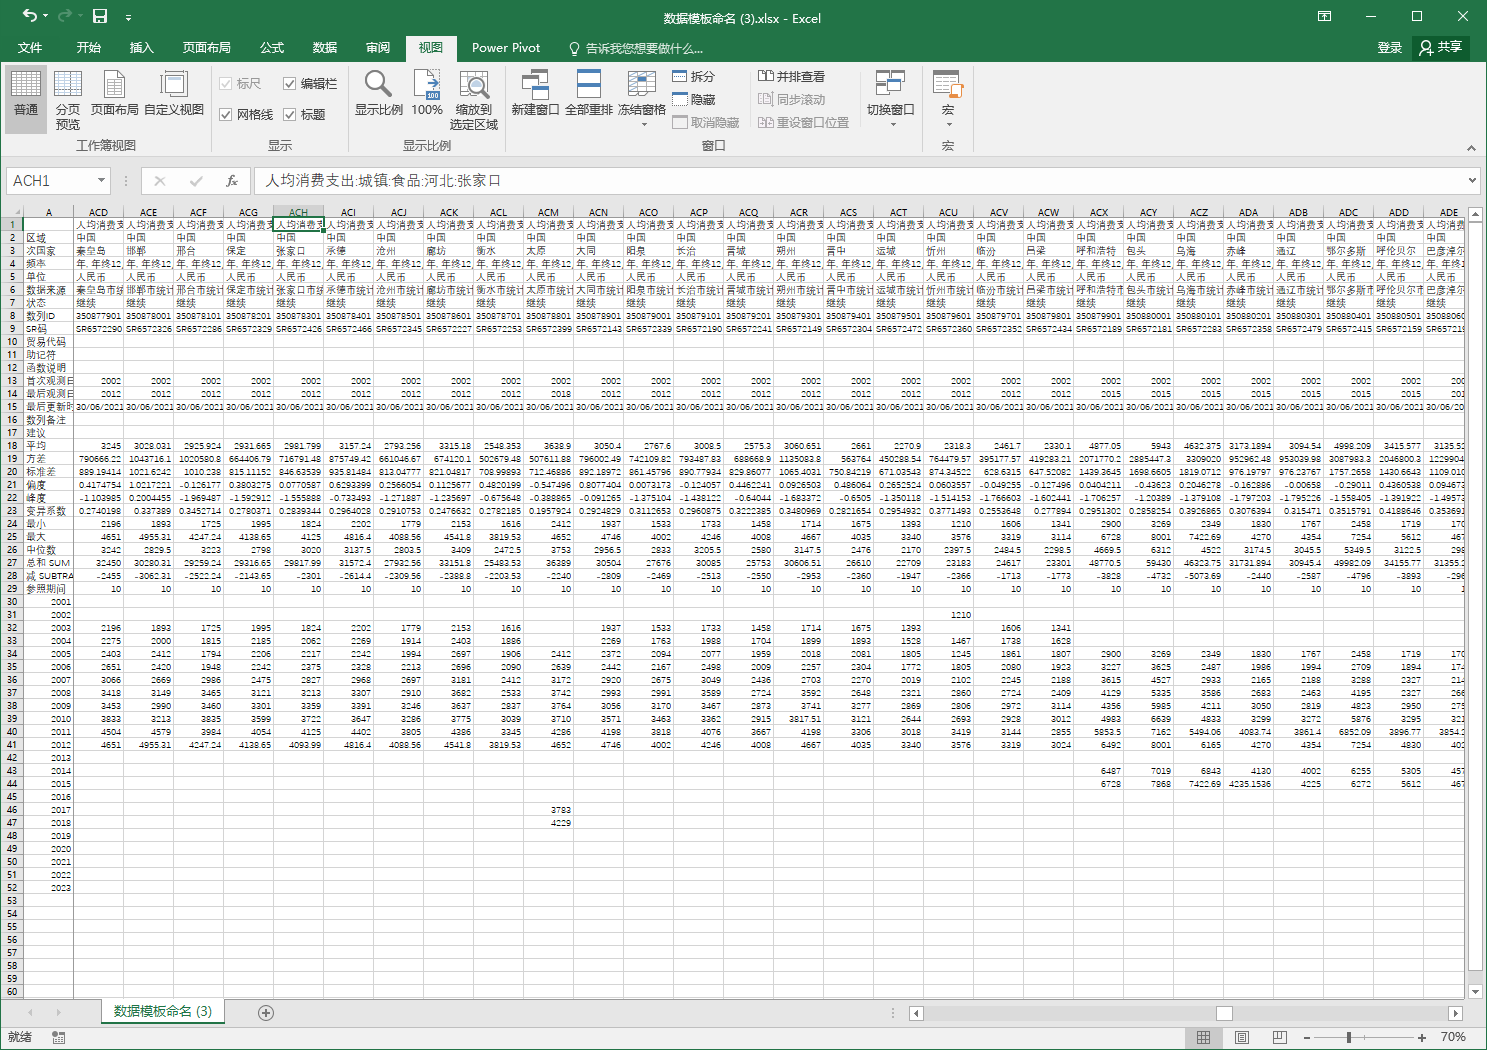Open the Power Pivot tab
The image size is (1487, 1050).
coord(505,48)
